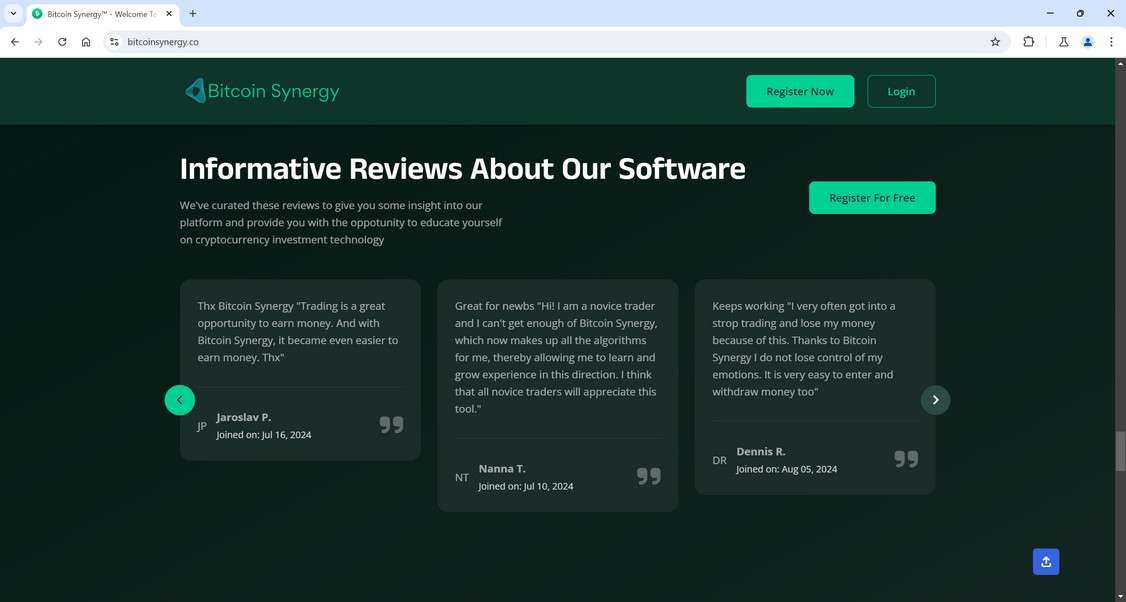The height and width of the screenshot is (602, 1126).
Task: Click the Register Now button
Action: [800, 91]
